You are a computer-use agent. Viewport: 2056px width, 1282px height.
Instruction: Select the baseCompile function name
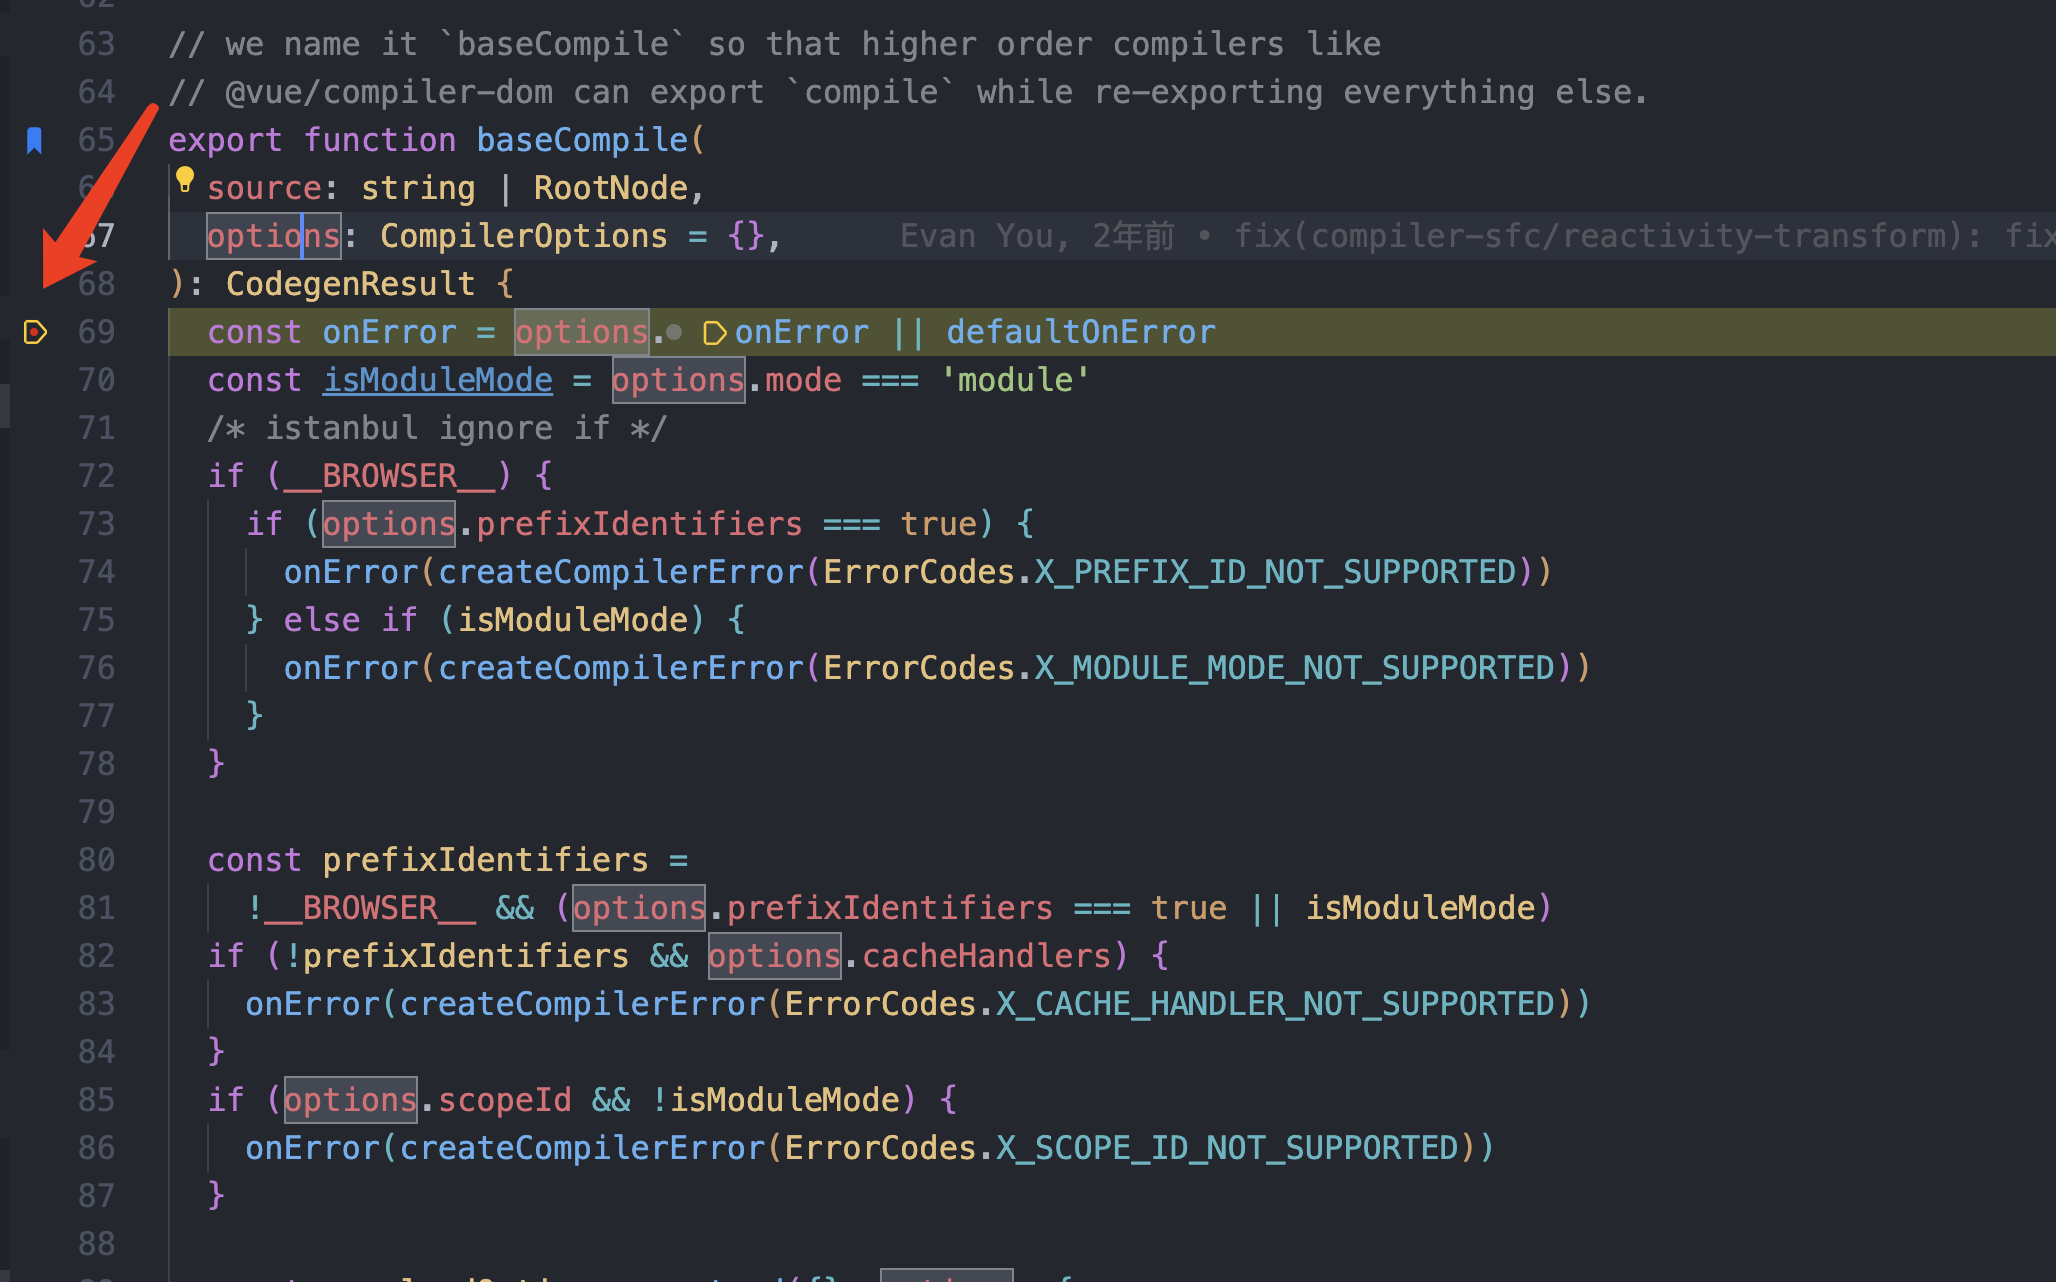click(x=582, y=140)
